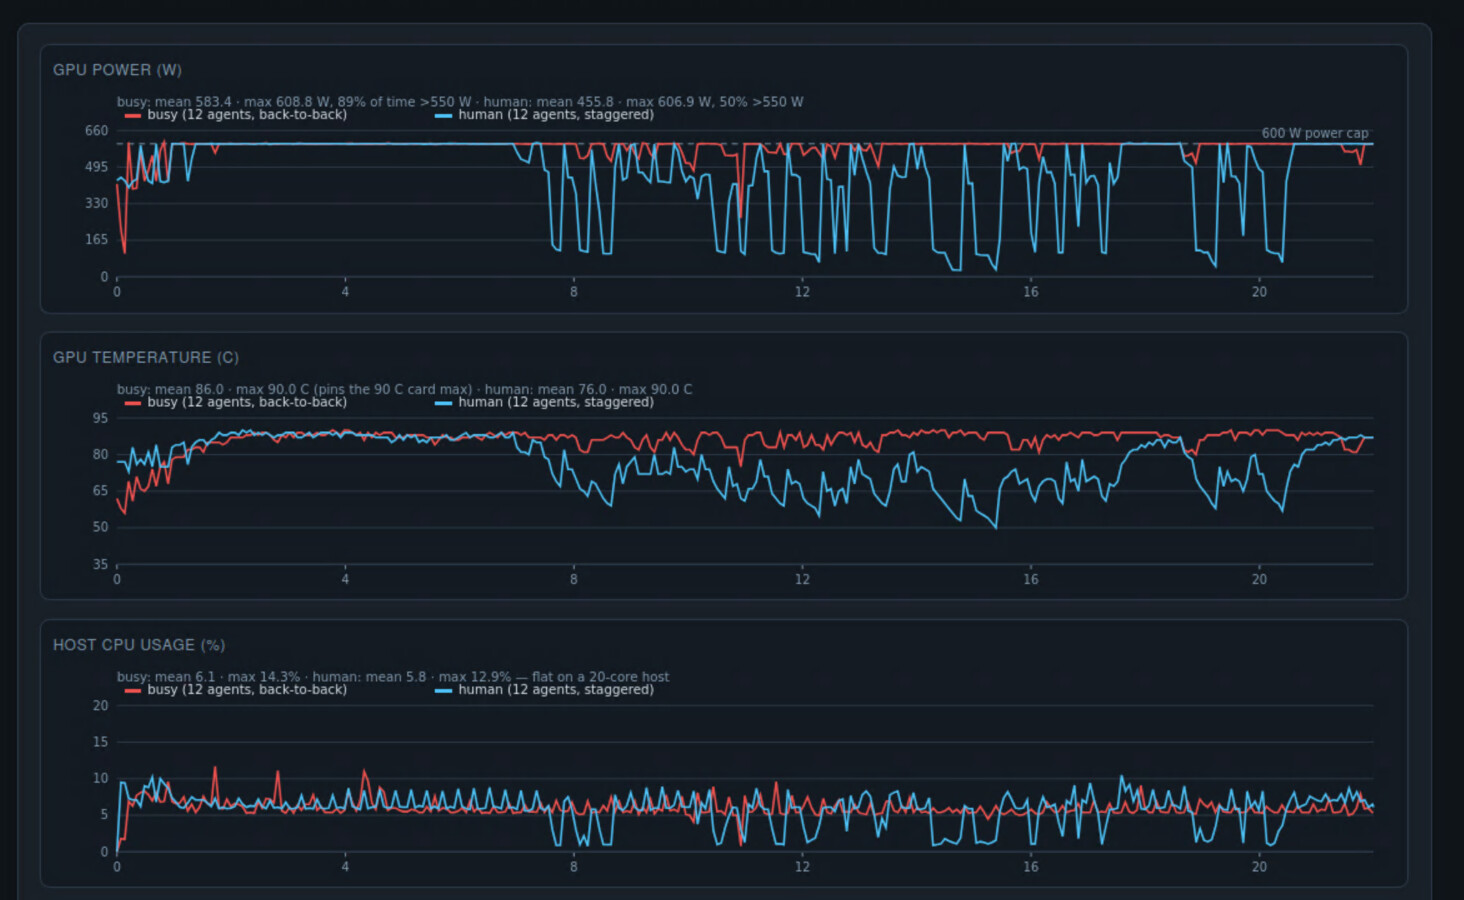The width and height of the screenshot is (1464, 900).
Task: Click the blue human swatch in GPU Temperature legend
Action: coord(443,403)
